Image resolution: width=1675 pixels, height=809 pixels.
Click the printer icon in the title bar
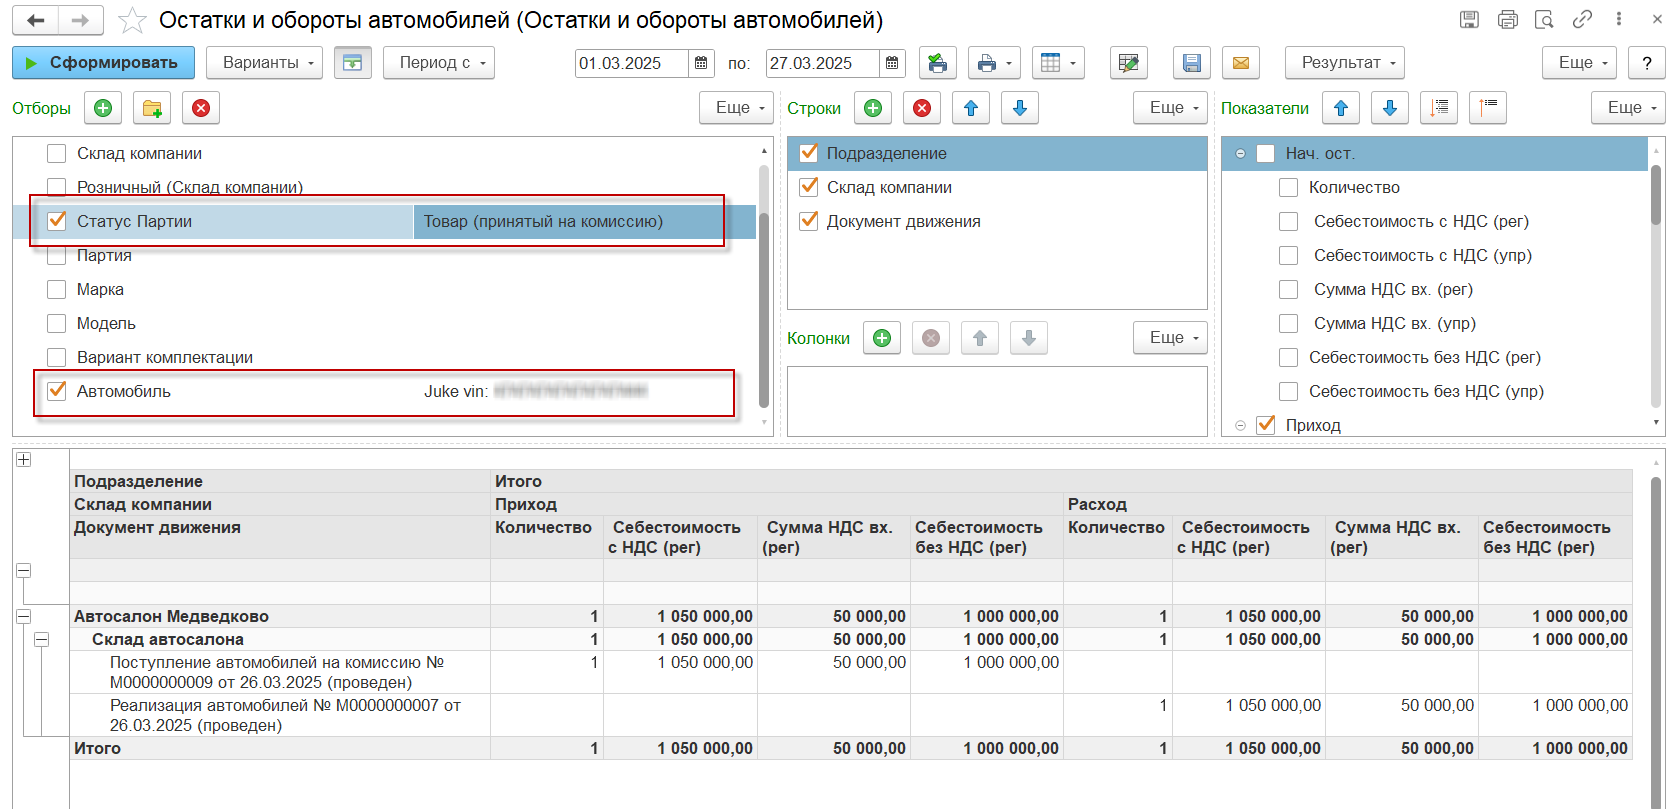(1508, 19)
